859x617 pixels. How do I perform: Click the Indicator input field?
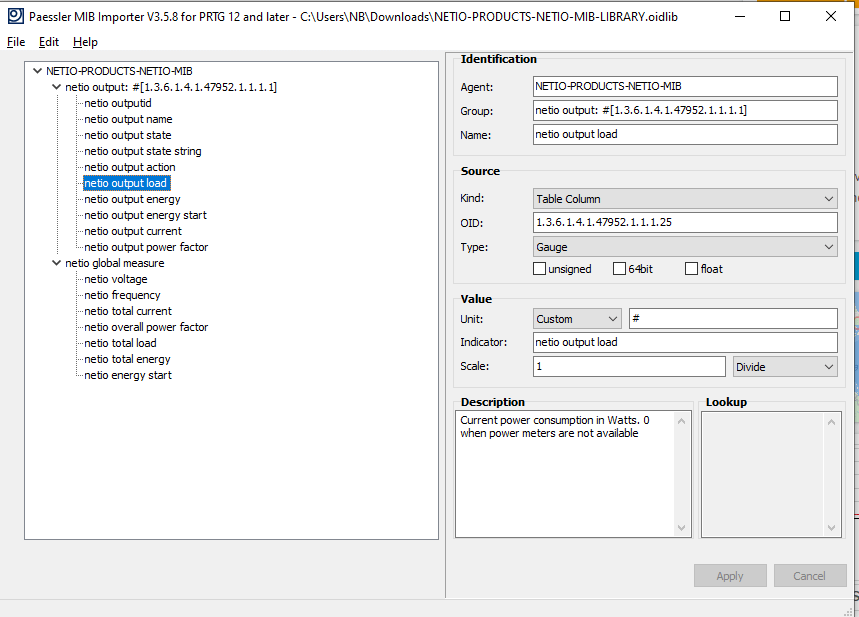point(685,342)
